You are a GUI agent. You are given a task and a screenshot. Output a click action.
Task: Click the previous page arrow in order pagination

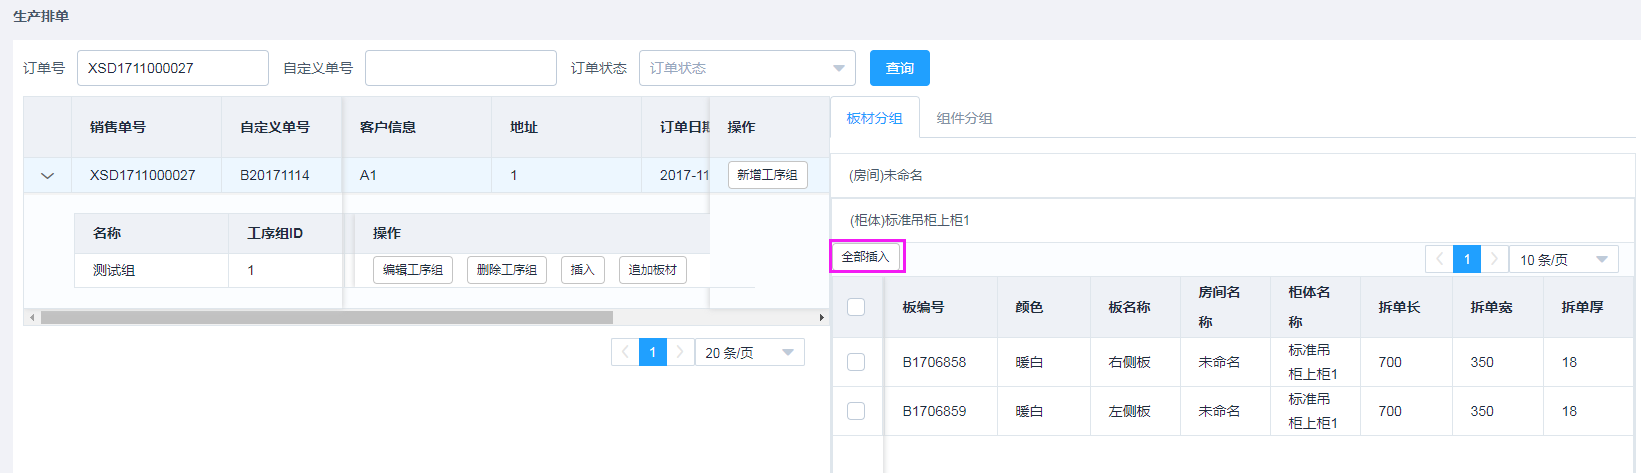(625, 352)
